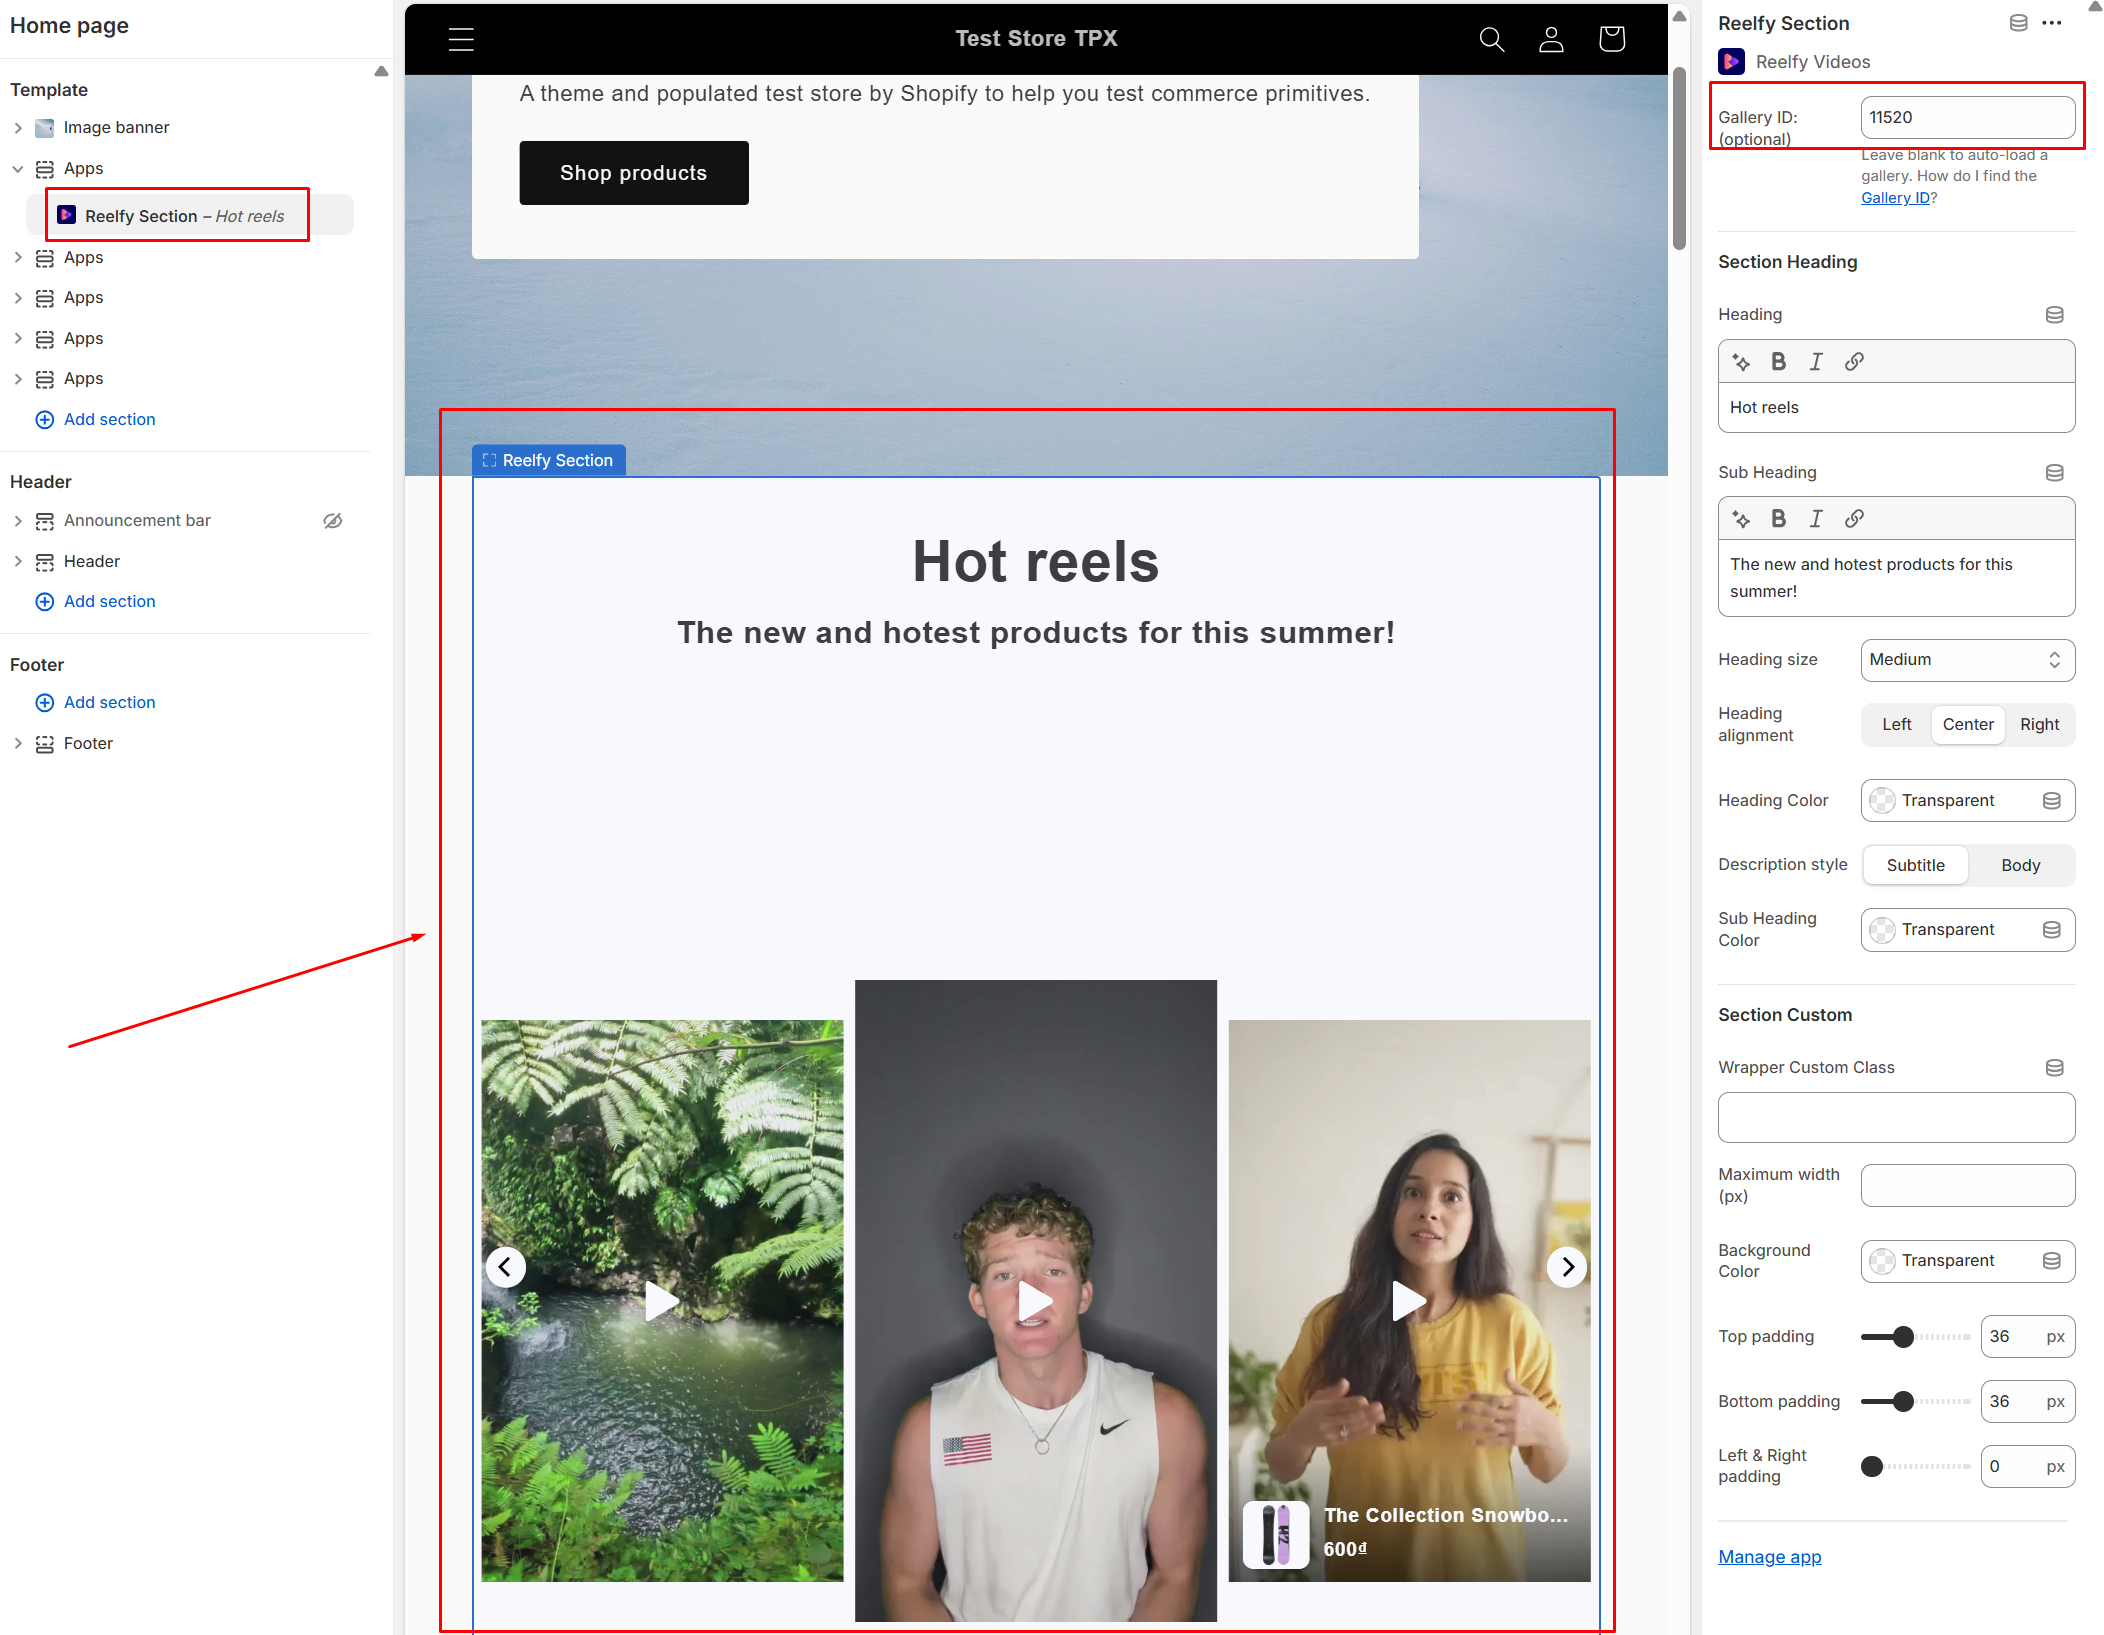Open the three-dot menu for Reelfy Section
Image resolution: width=2104 pixels, height=1635 pixels.
pos(2052,23)
